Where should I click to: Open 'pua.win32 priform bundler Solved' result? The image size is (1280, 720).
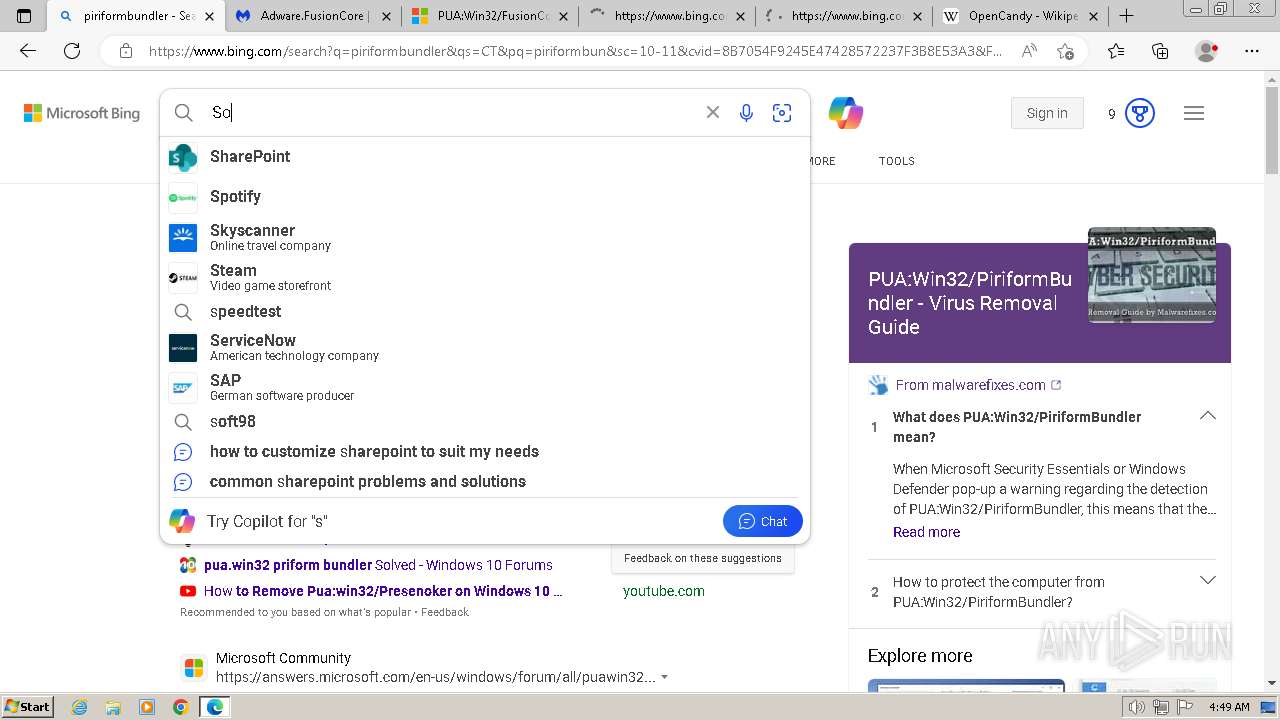[x=378, y=565]
